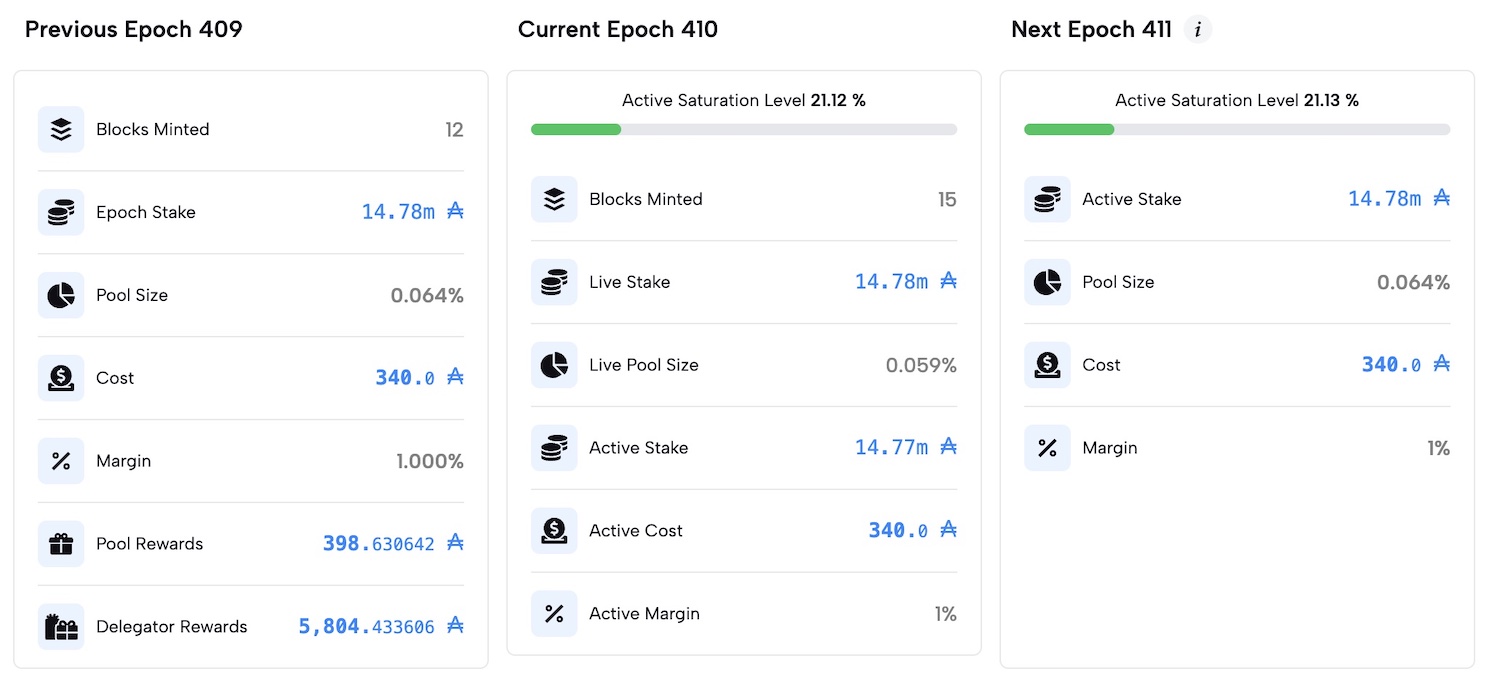Click the Current Epoch 410 heading
1500x682 pixels.
click(x=618, y=30)
